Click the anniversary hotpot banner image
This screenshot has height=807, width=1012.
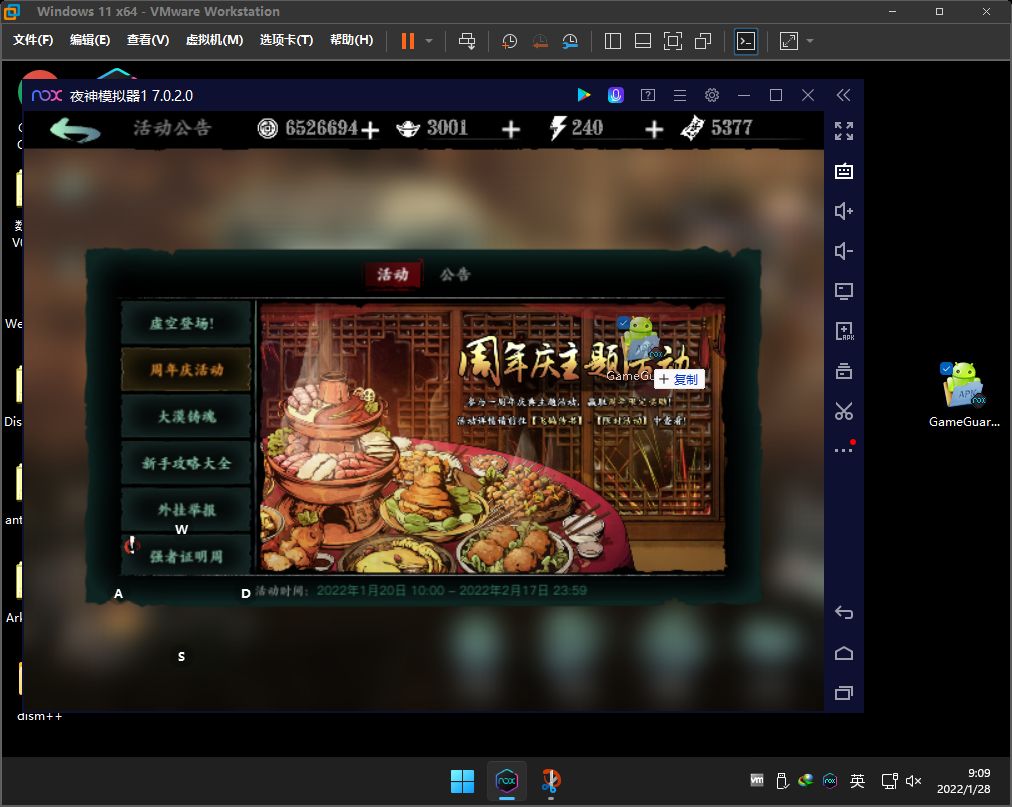tap(492, 438)
